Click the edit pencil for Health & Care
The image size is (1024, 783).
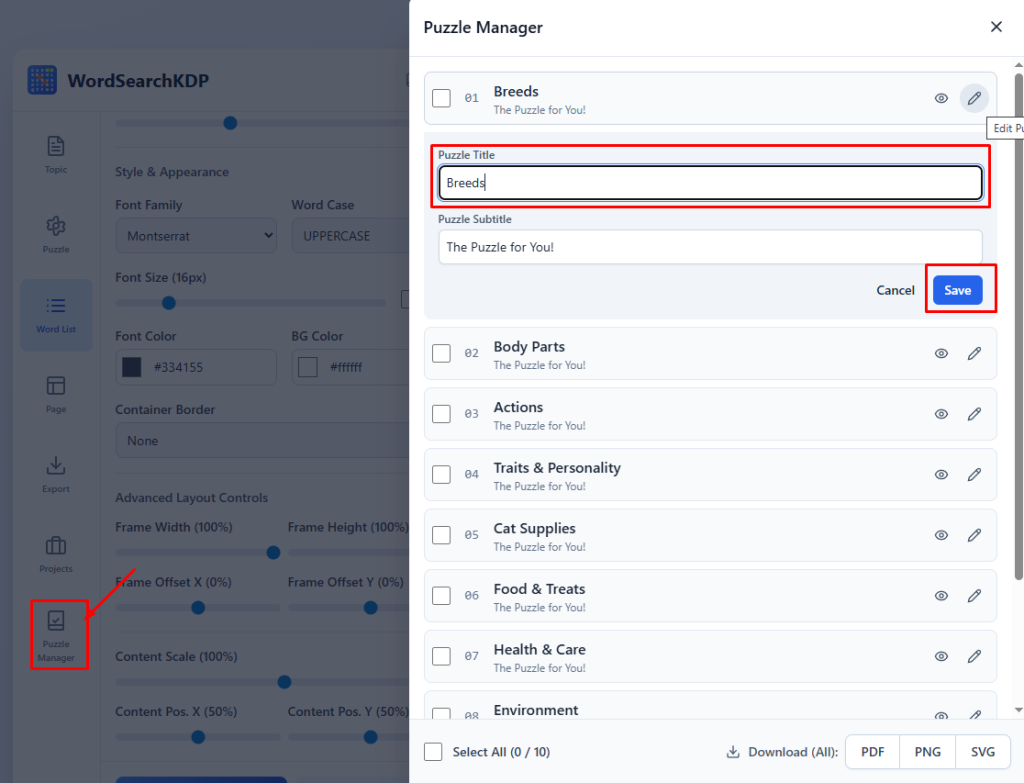[x=973, y=656]
